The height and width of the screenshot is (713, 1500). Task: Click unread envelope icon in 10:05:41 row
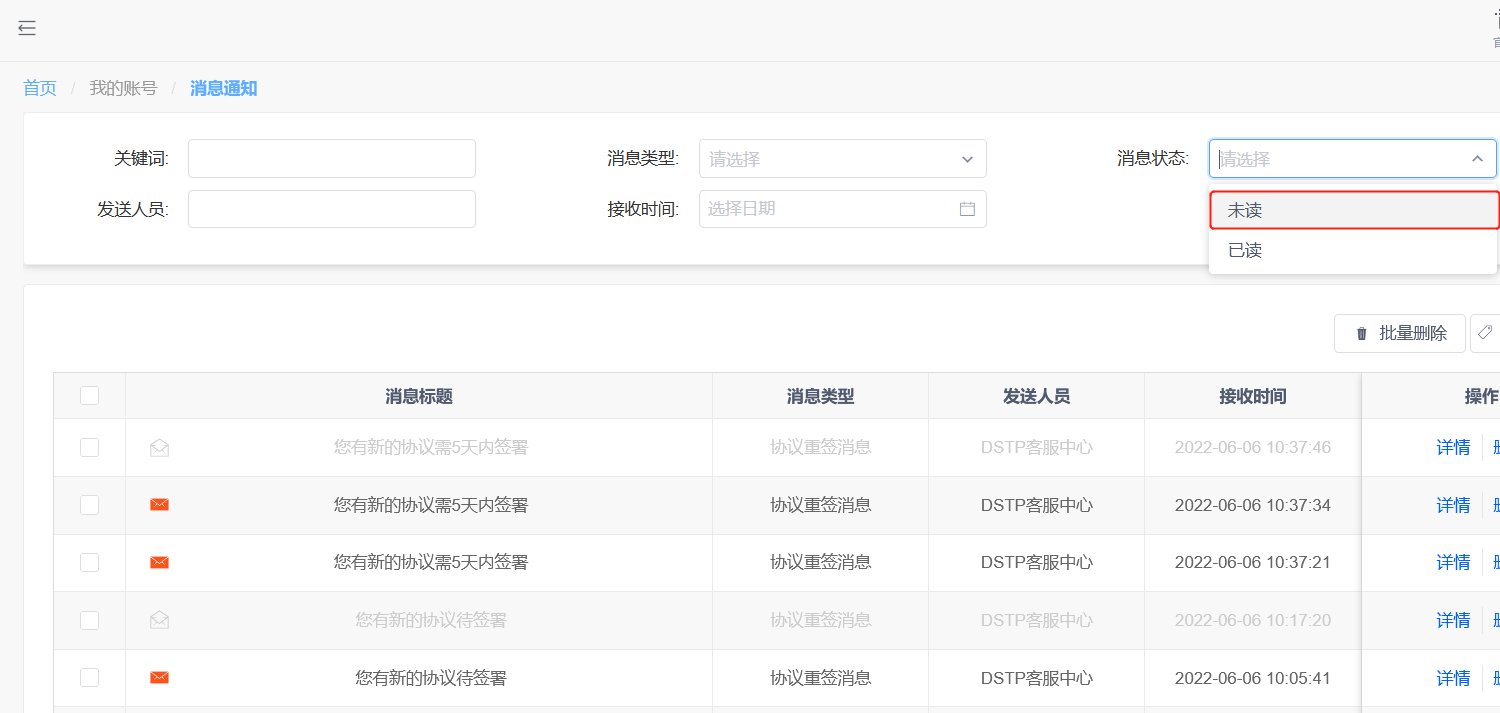click(x=159, y=678)
